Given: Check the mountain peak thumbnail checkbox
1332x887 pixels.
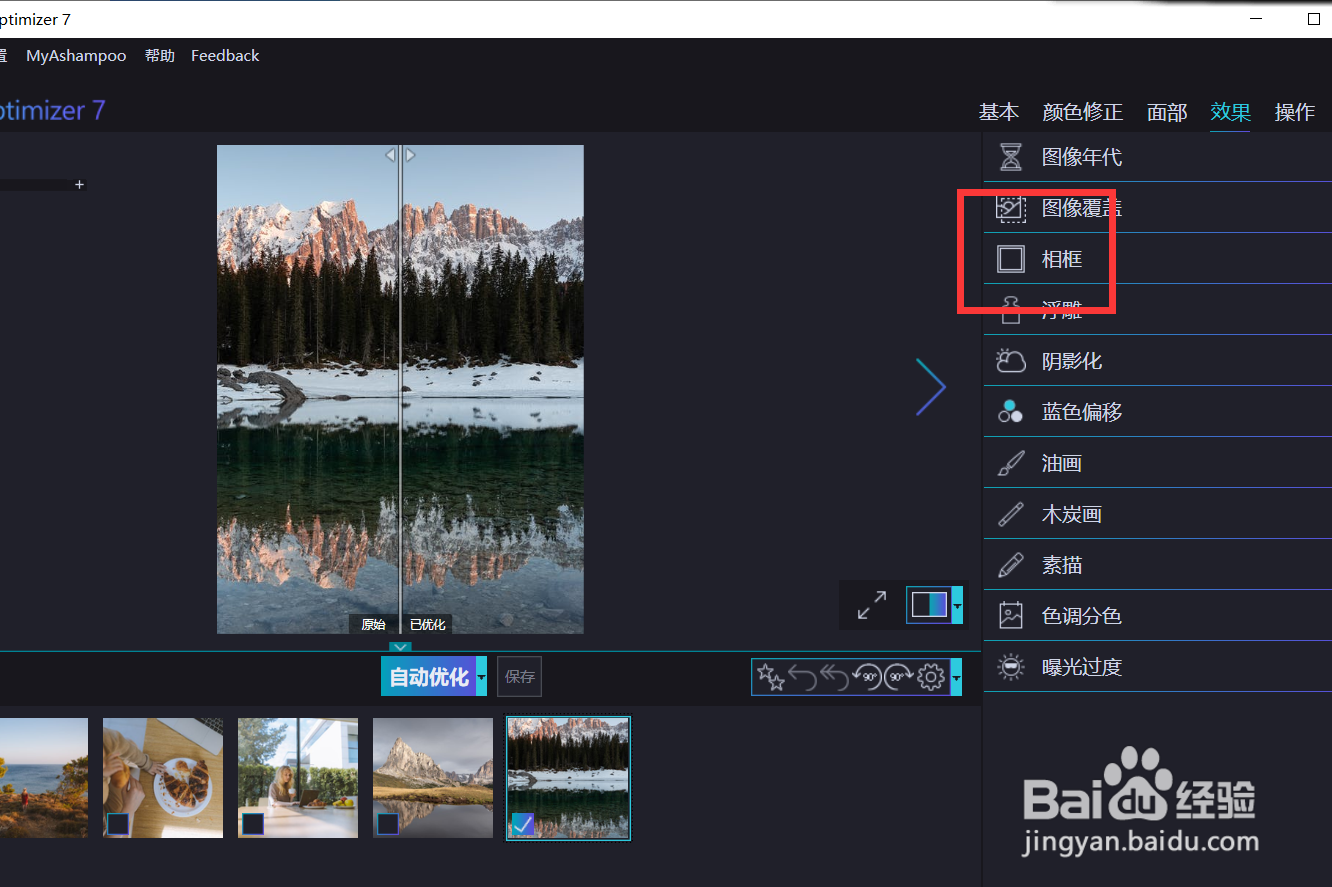Looking at the screenshot, I should 388,824.
